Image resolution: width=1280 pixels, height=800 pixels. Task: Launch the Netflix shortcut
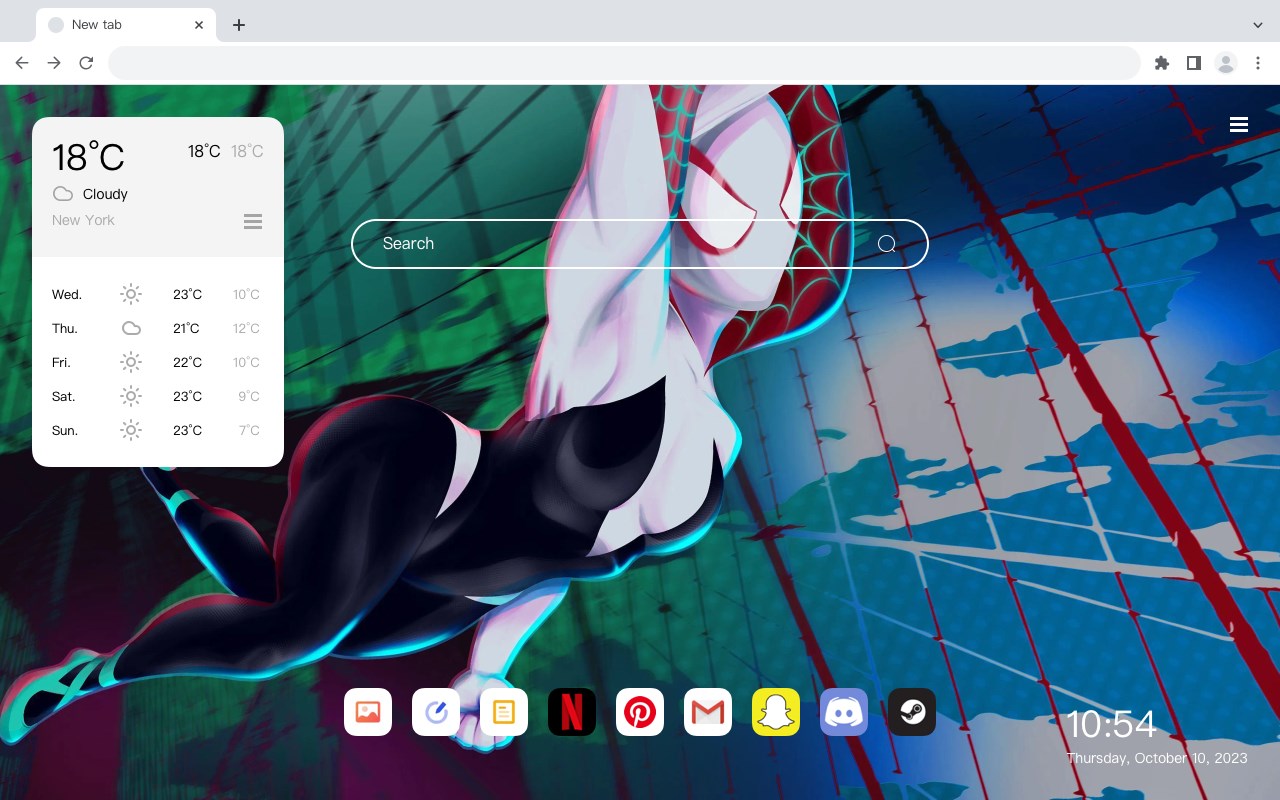coord(572,712)
